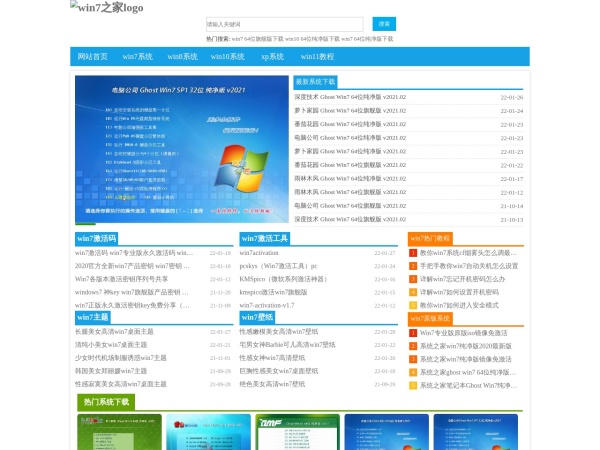
Task: Open 系统之家ghost win7 64位纯净版 link
Action: click(468, 372)
